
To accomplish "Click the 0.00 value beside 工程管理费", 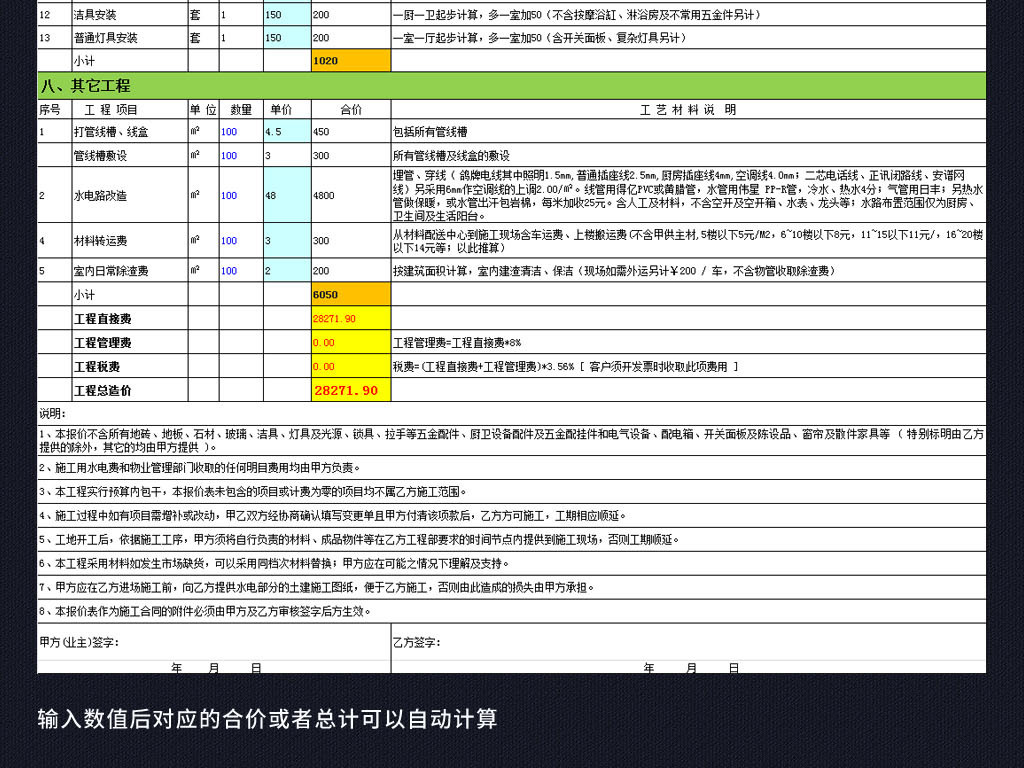I will (351, 342).
